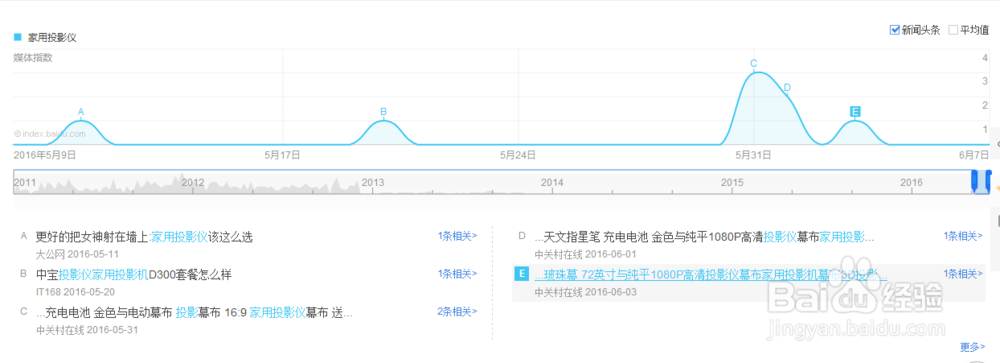Image resolution: width=1000 pixels, height=363 pixels.
Task: Click 1条相关 link for news item B
Action: coord(457,274)
